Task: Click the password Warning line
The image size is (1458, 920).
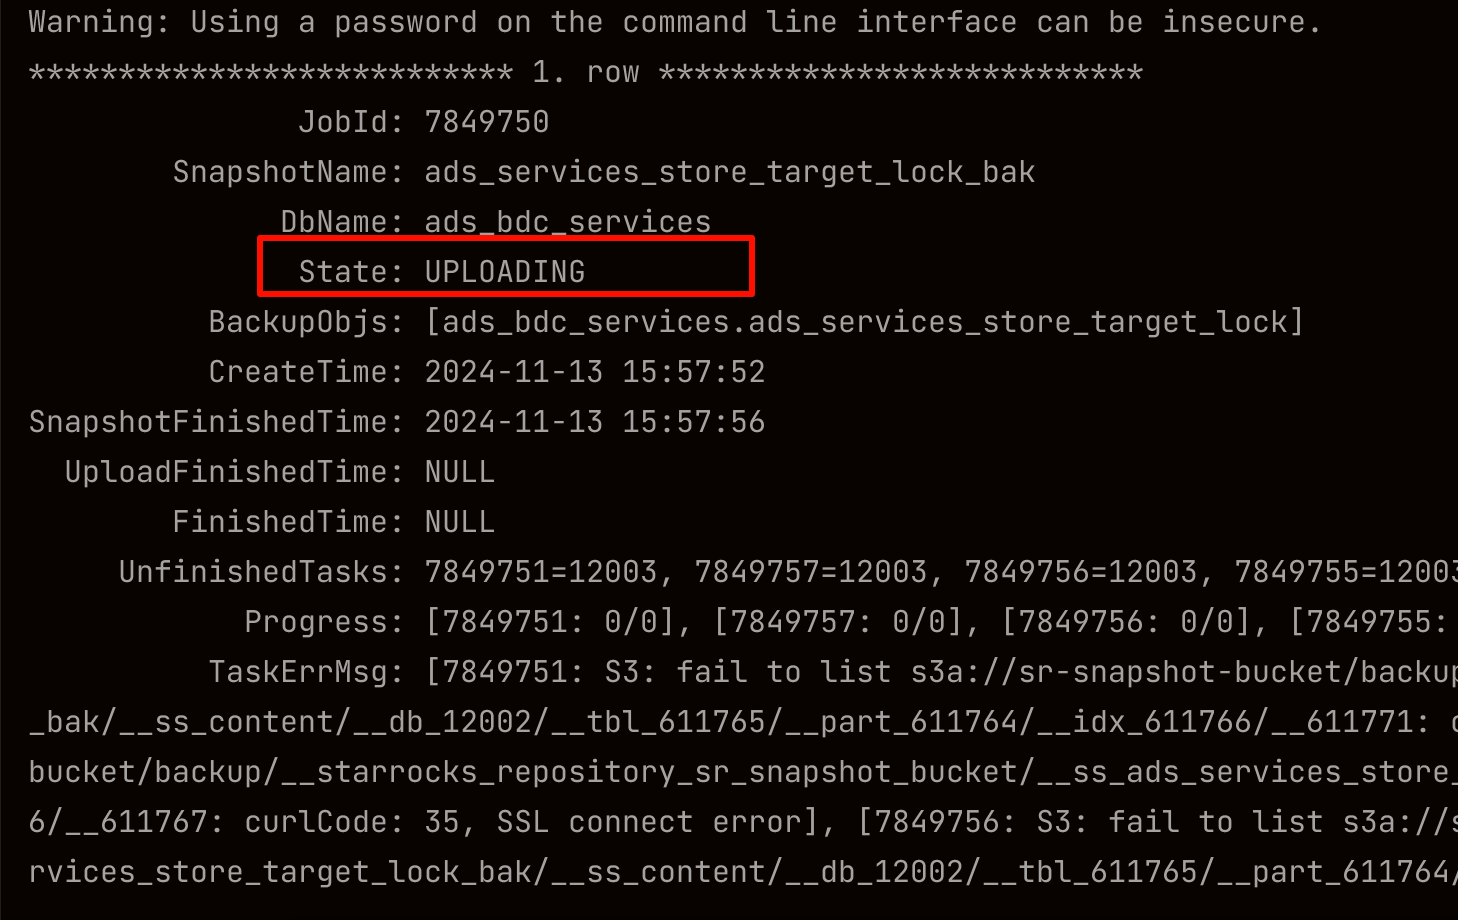Action: click(675, 22)
